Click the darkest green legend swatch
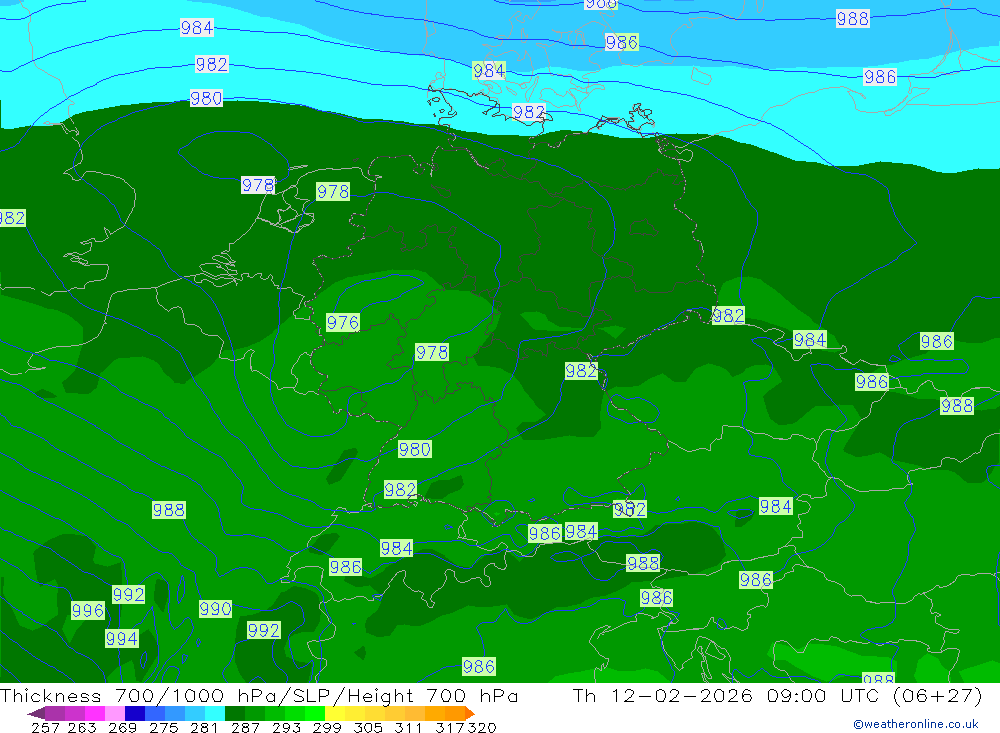1000x733 pixels. [x=235, y=713]
